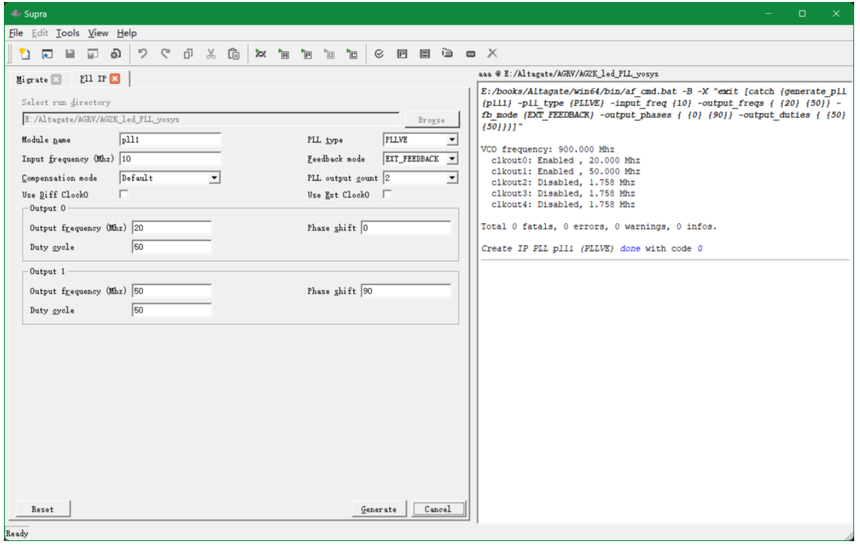Minimize the Supra window
Screen dimensions: 860x545
pos(768,13)
